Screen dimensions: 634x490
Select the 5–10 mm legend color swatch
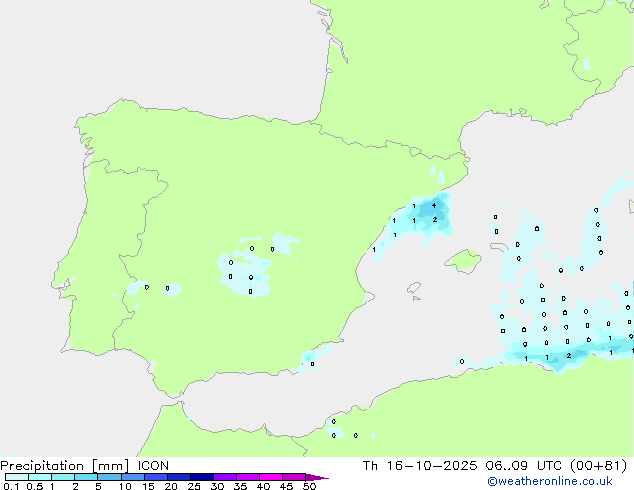[x=109, y=477]
